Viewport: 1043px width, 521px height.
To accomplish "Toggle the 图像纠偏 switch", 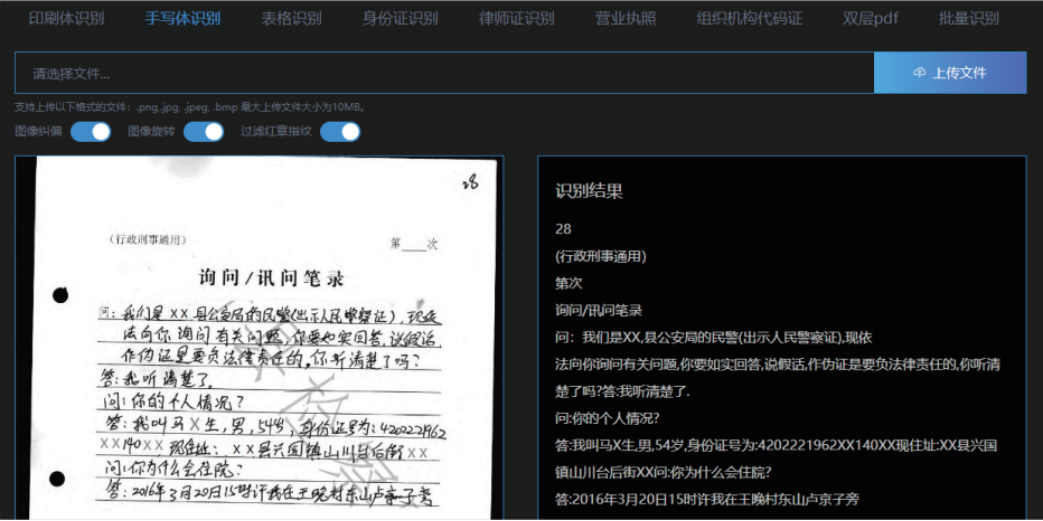I will click(x=90, y=131).
